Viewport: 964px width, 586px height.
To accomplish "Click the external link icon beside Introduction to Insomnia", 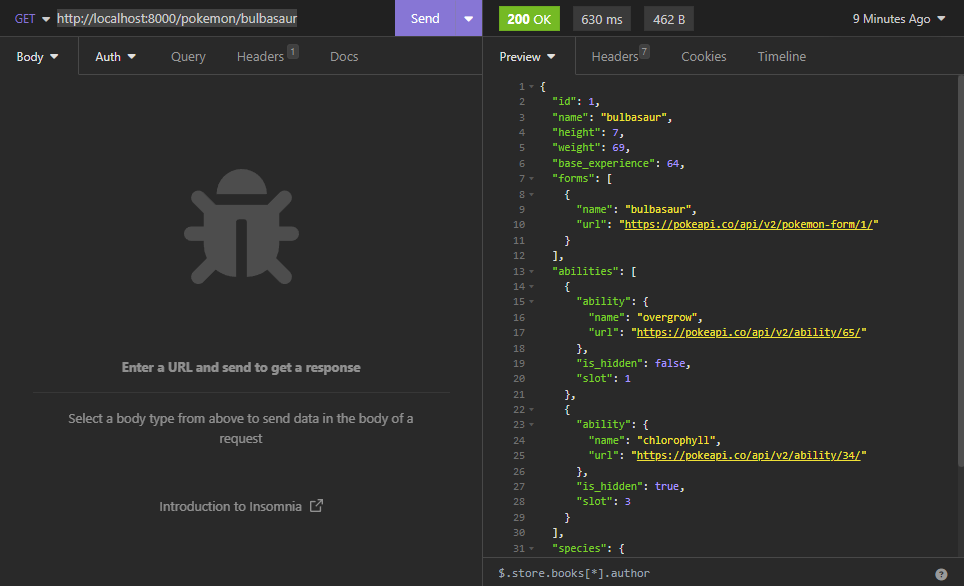I will click(x=316, y=506).
